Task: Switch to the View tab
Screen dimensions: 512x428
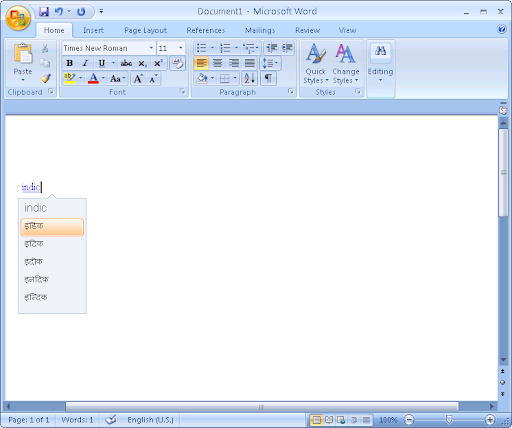Action: coord(347,30)
